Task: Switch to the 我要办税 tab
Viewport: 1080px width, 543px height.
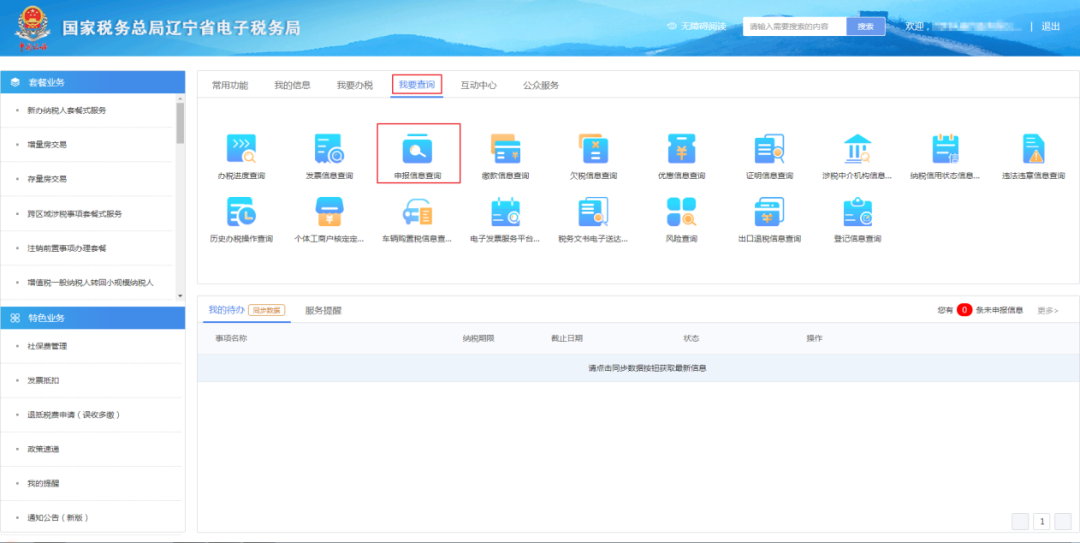Action: 354,86
